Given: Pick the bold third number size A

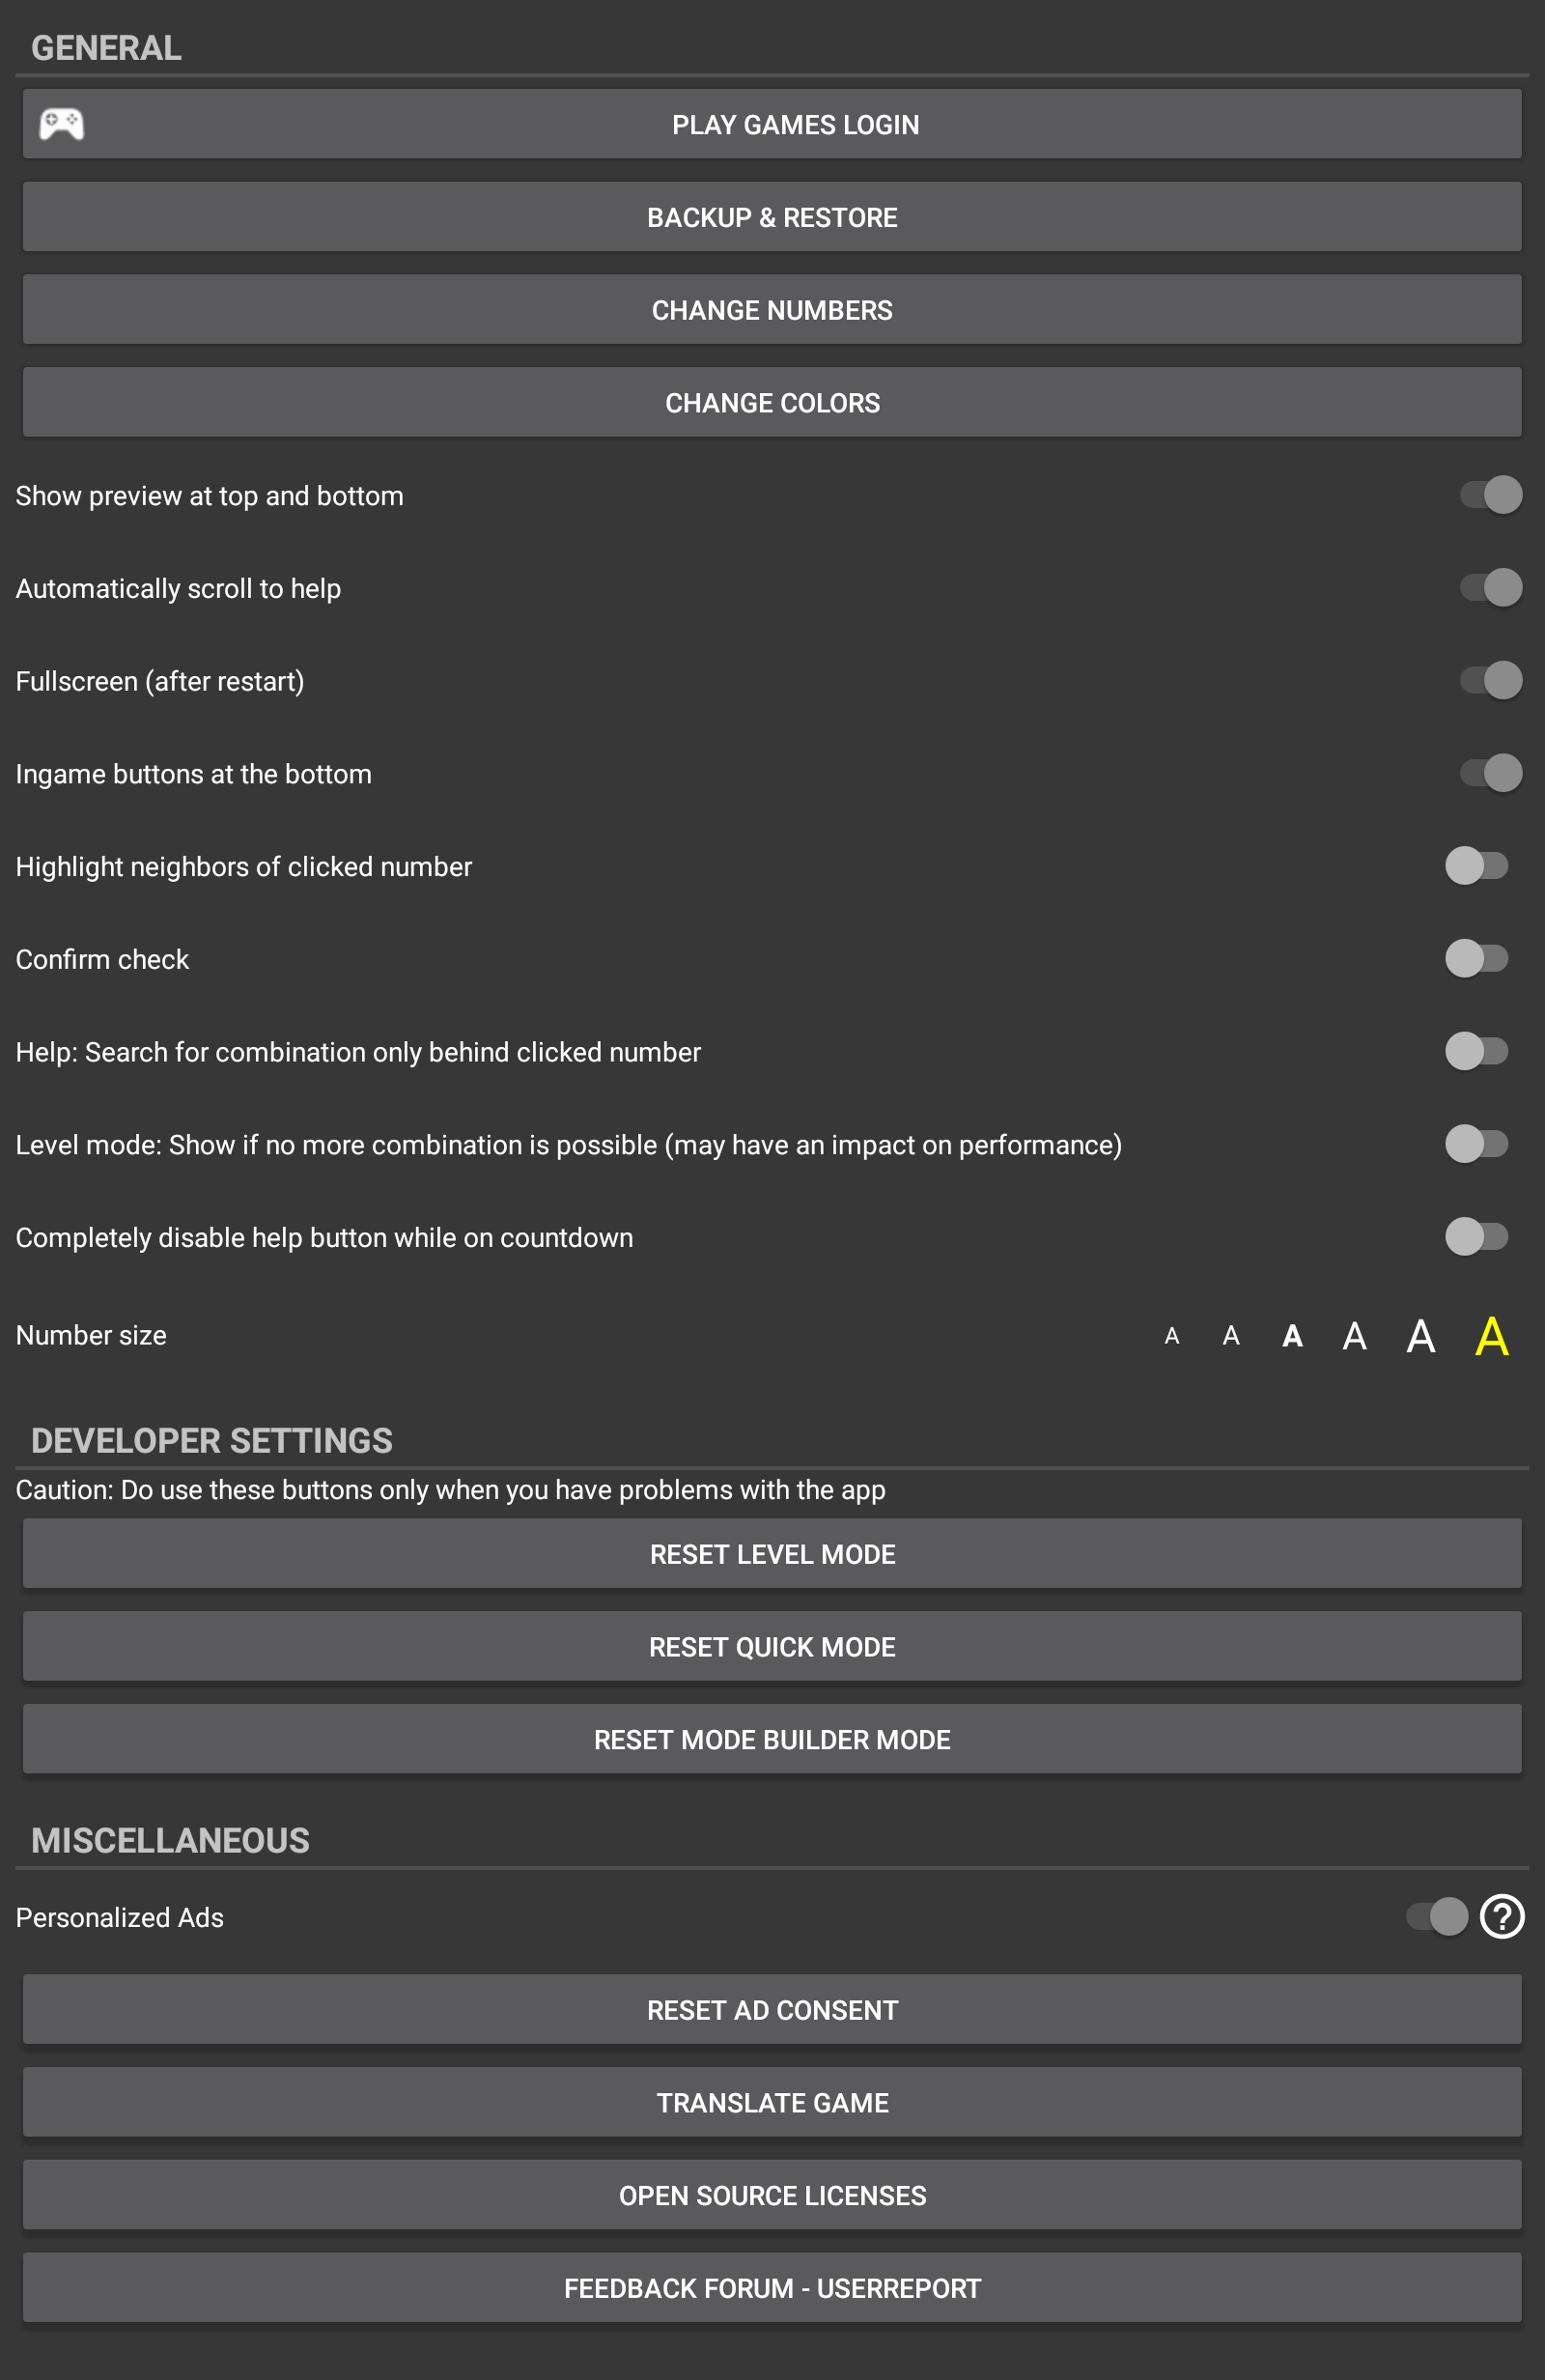Looking at the screenshot, I should tap(1292, 1336).
